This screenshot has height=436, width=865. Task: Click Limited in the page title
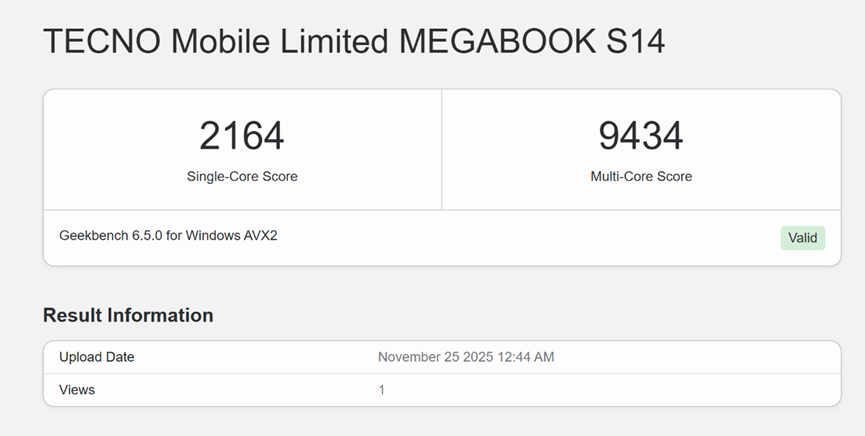click(x=332, y=41)
